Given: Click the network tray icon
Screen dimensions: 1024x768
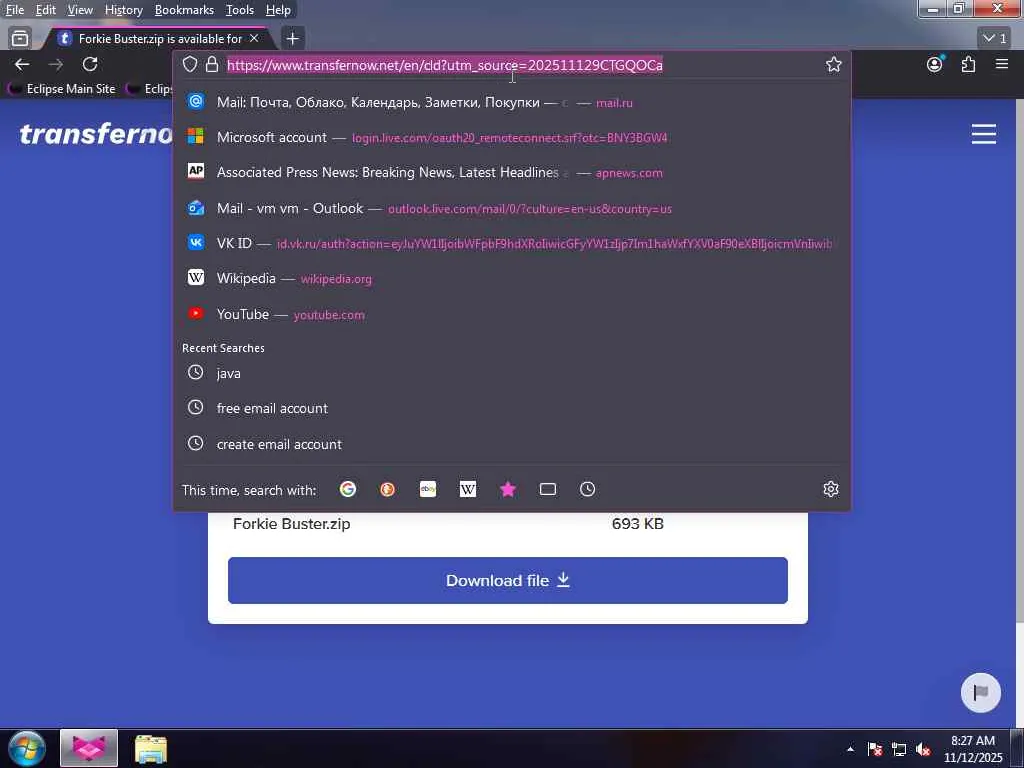Looking at the screenshot, I should (899, 749).
